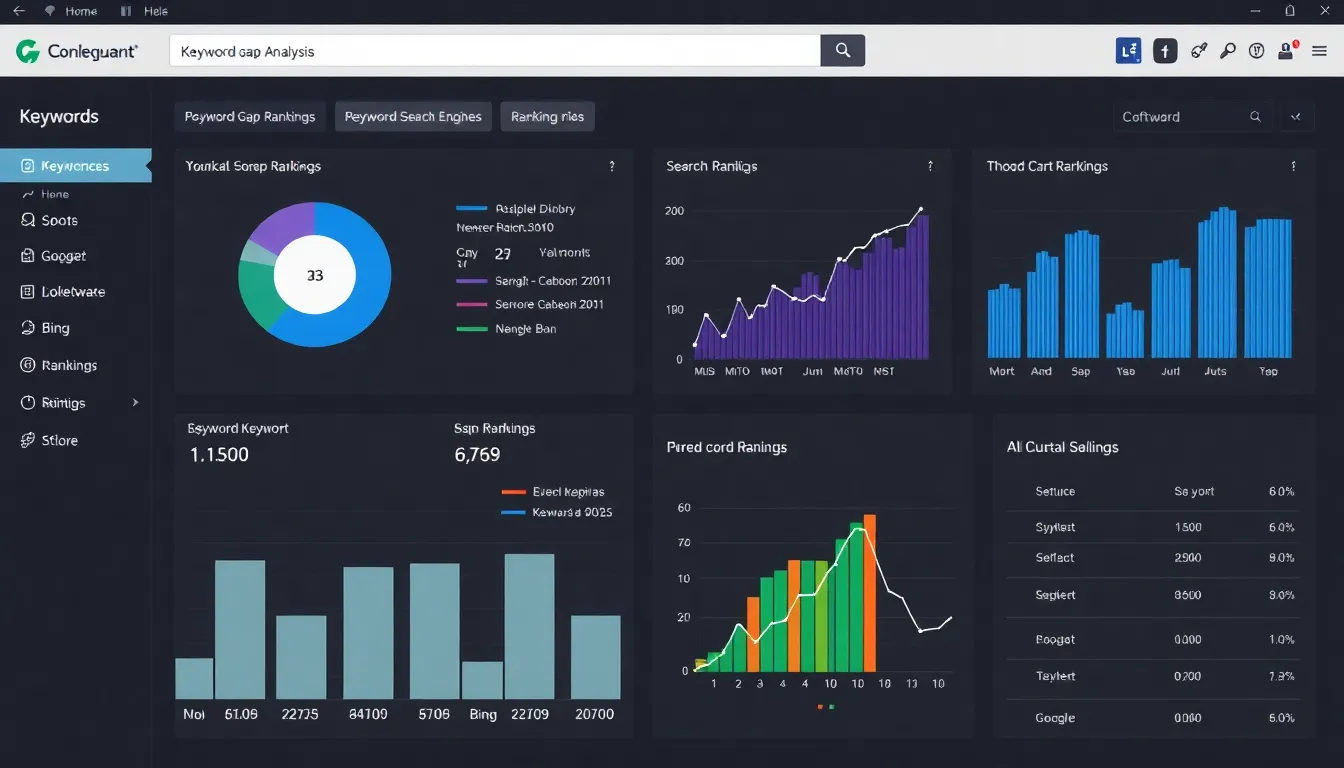Select the Rarking ries tab
1344x768 pixels.
[547, 116]
